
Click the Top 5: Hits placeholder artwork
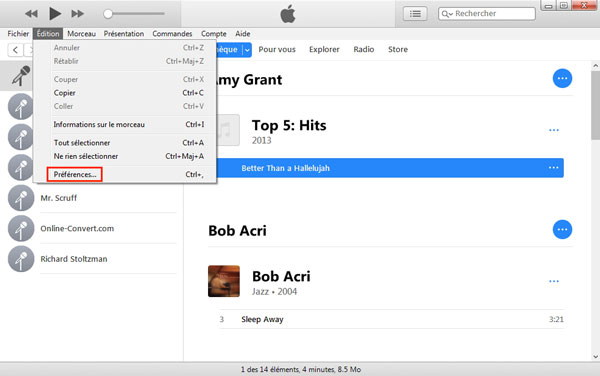point(228,130)
